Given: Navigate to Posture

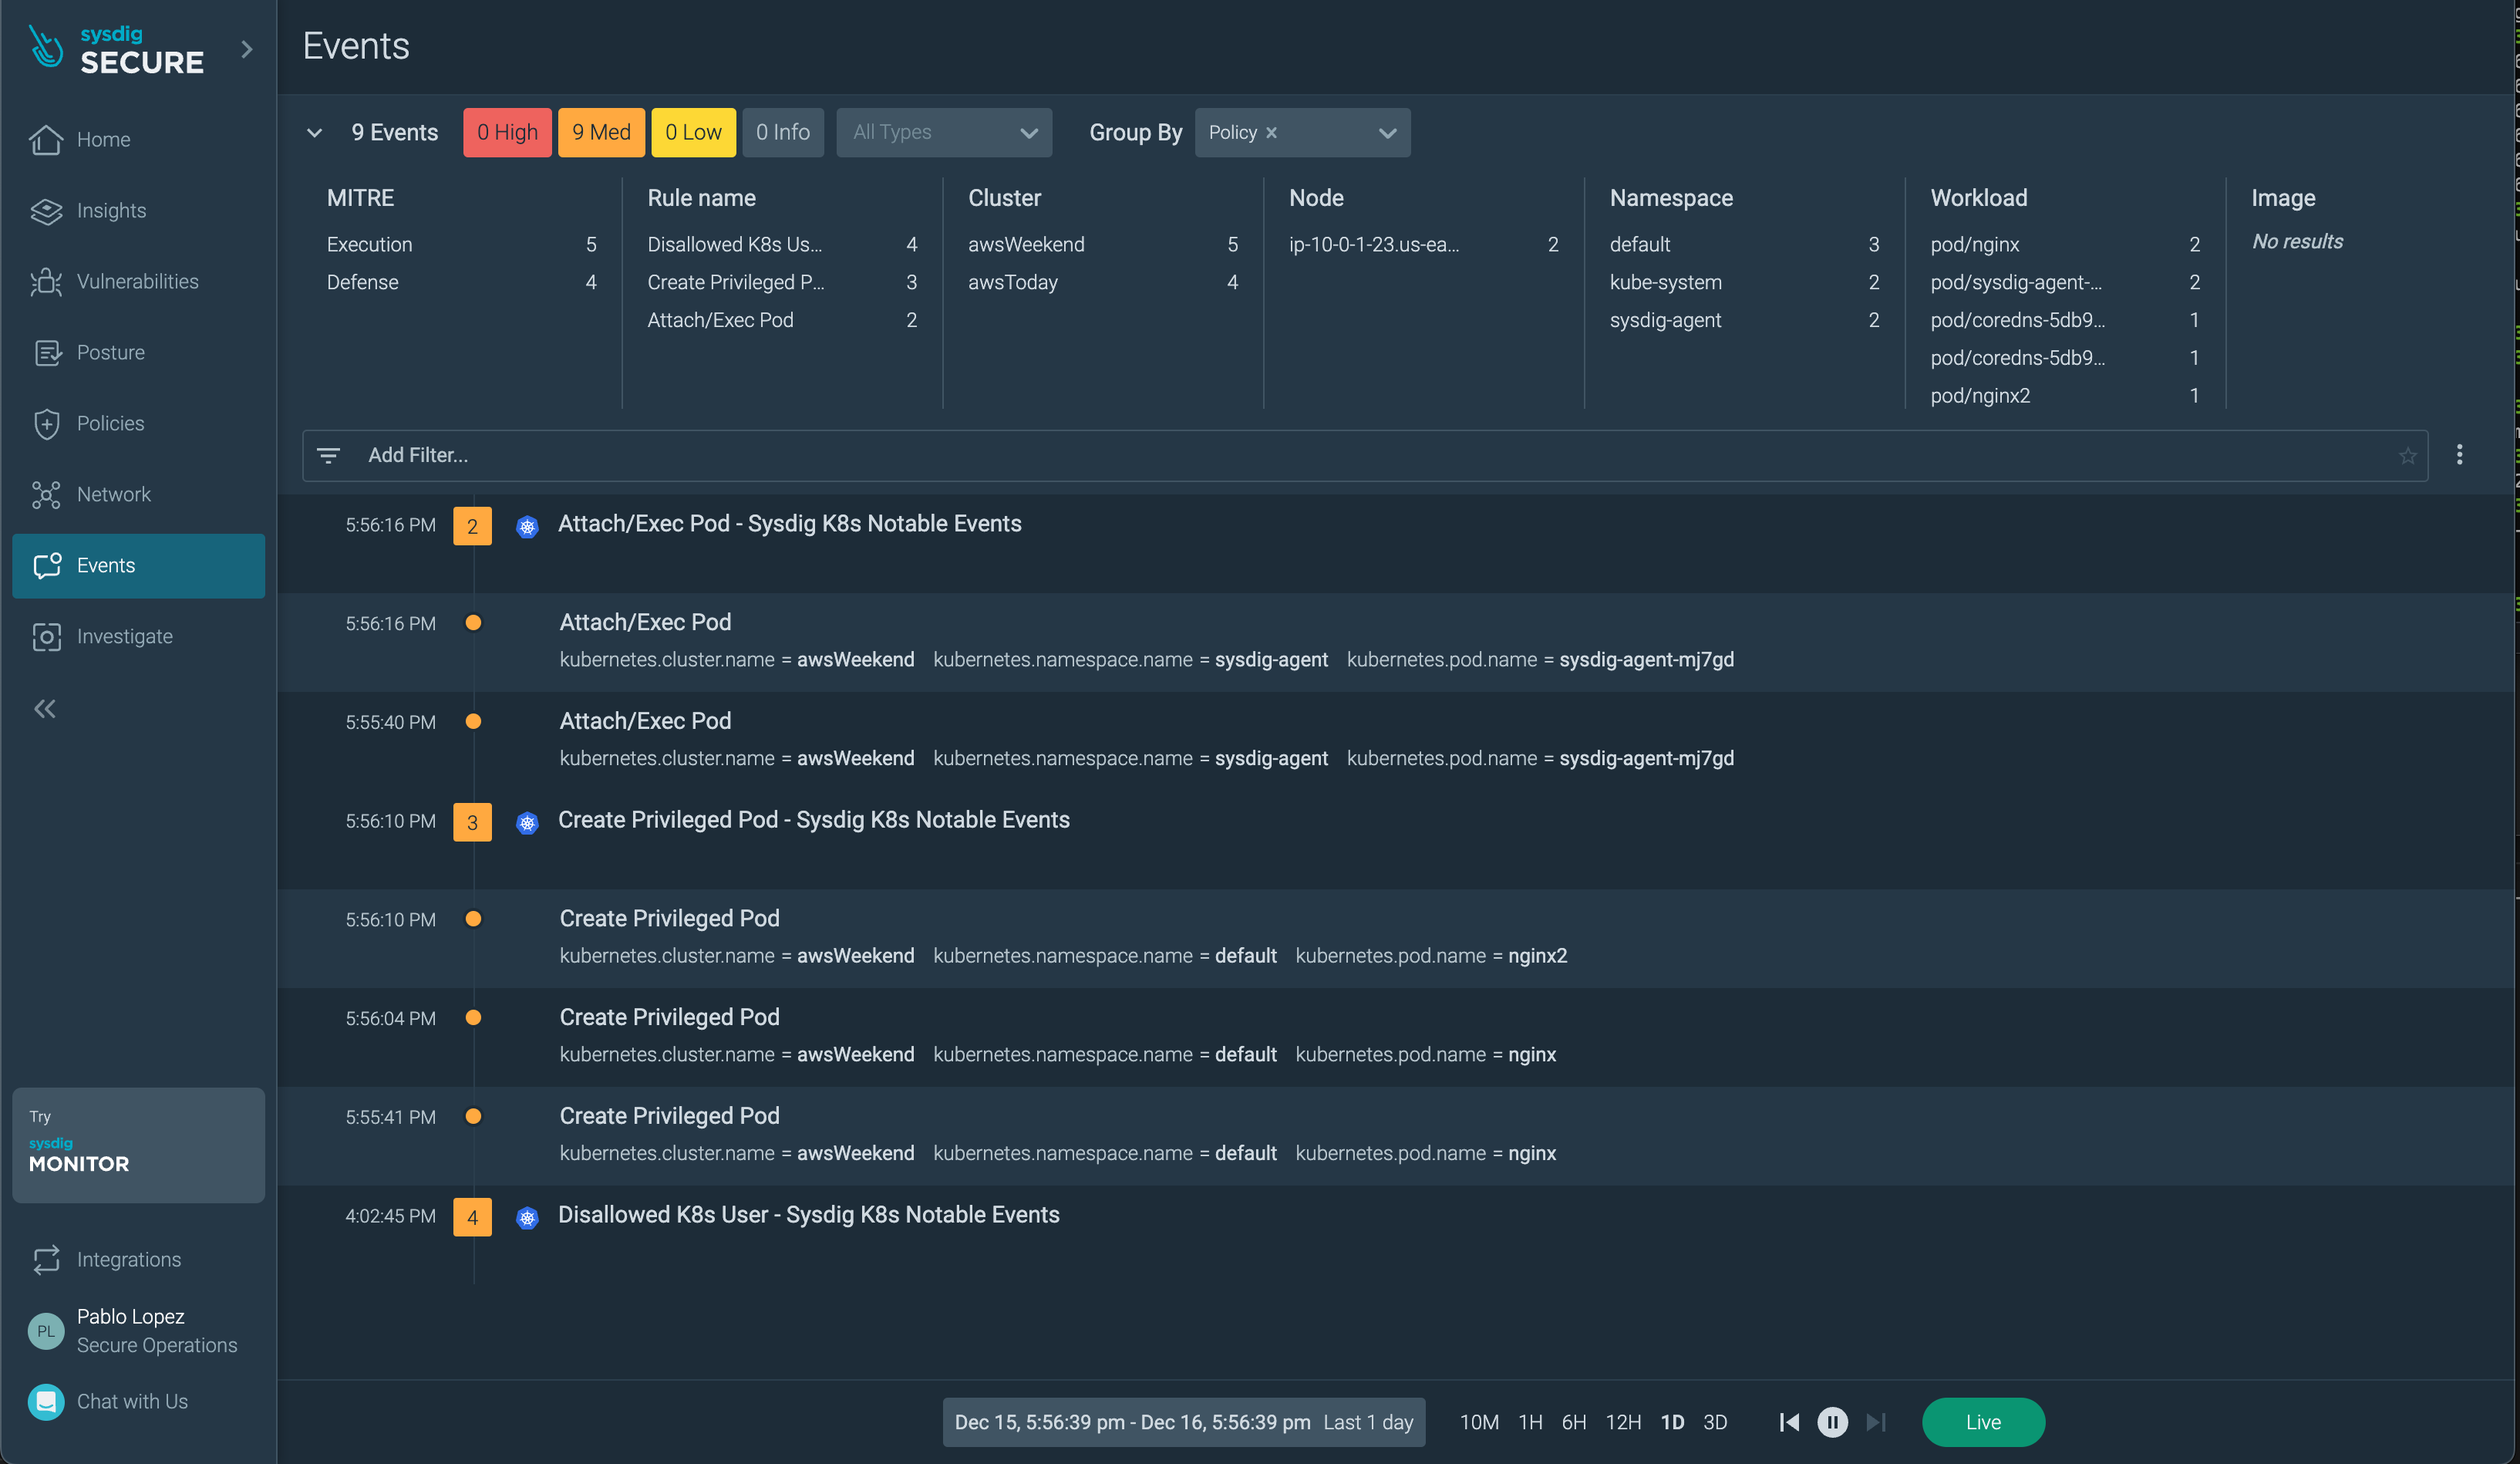Looking at the screenshot, I should pos(138,353).
